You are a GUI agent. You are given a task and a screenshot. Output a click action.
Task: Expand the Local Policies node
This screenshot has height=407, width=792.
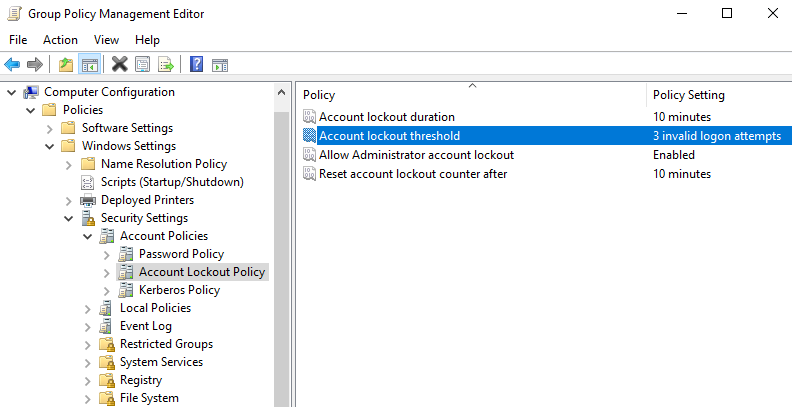(87, 309)
